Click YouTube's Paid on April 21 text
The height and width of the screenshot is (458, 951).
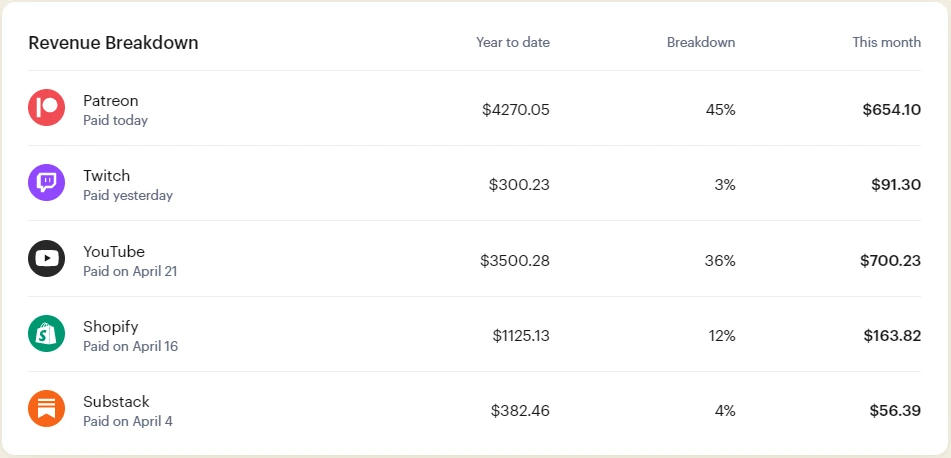click(x=130, y=271)
